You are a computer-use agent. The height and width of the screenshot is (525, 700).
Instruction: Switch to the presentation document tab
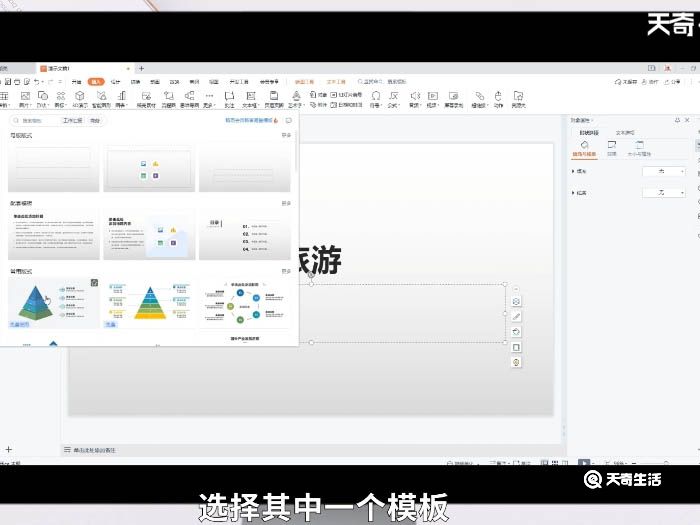[83, 68]
